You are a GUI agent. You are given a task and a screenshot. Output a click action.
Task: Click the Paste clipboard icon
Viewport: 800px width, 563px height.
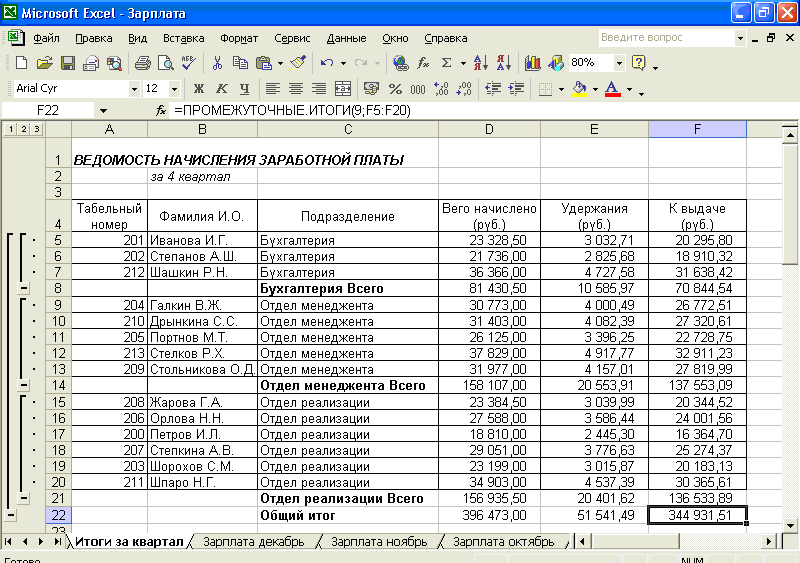click(264, 63)
